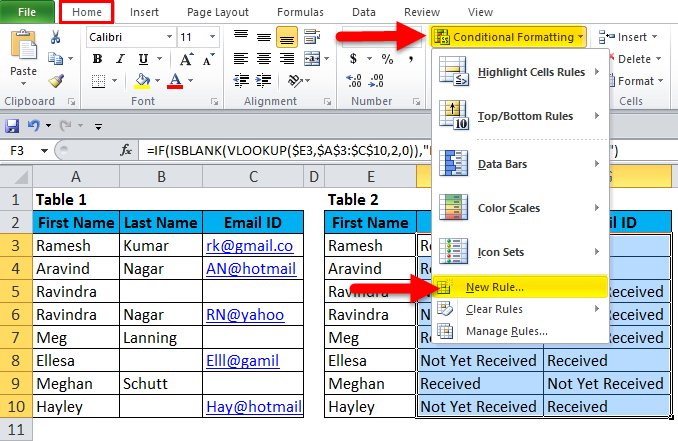This screenshot has height=441, width=678.
Task: Increase indent
Action: pyautogui.click(x=263, y=80)
